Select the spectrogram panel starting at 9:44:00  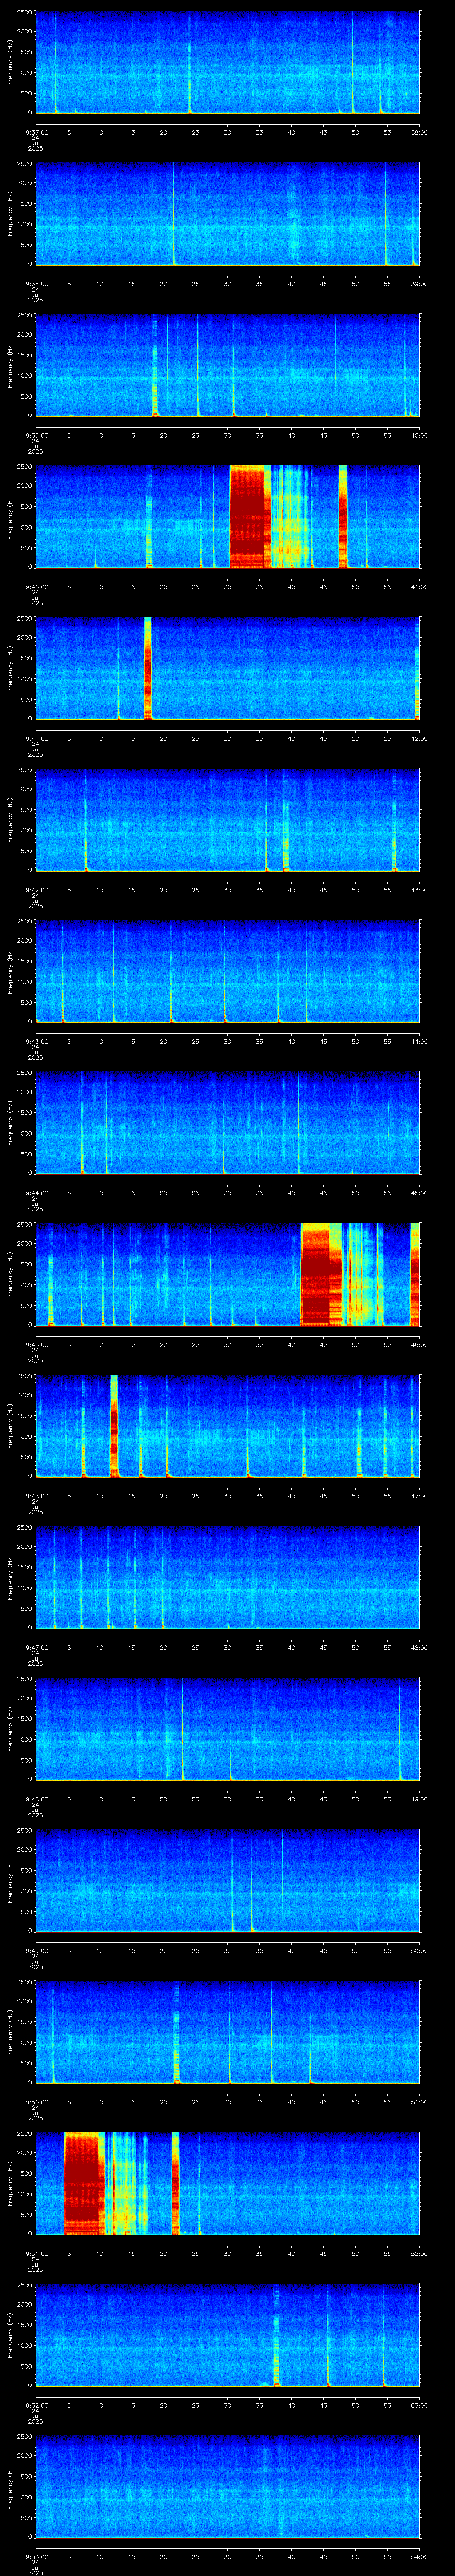pos(227,1122)
